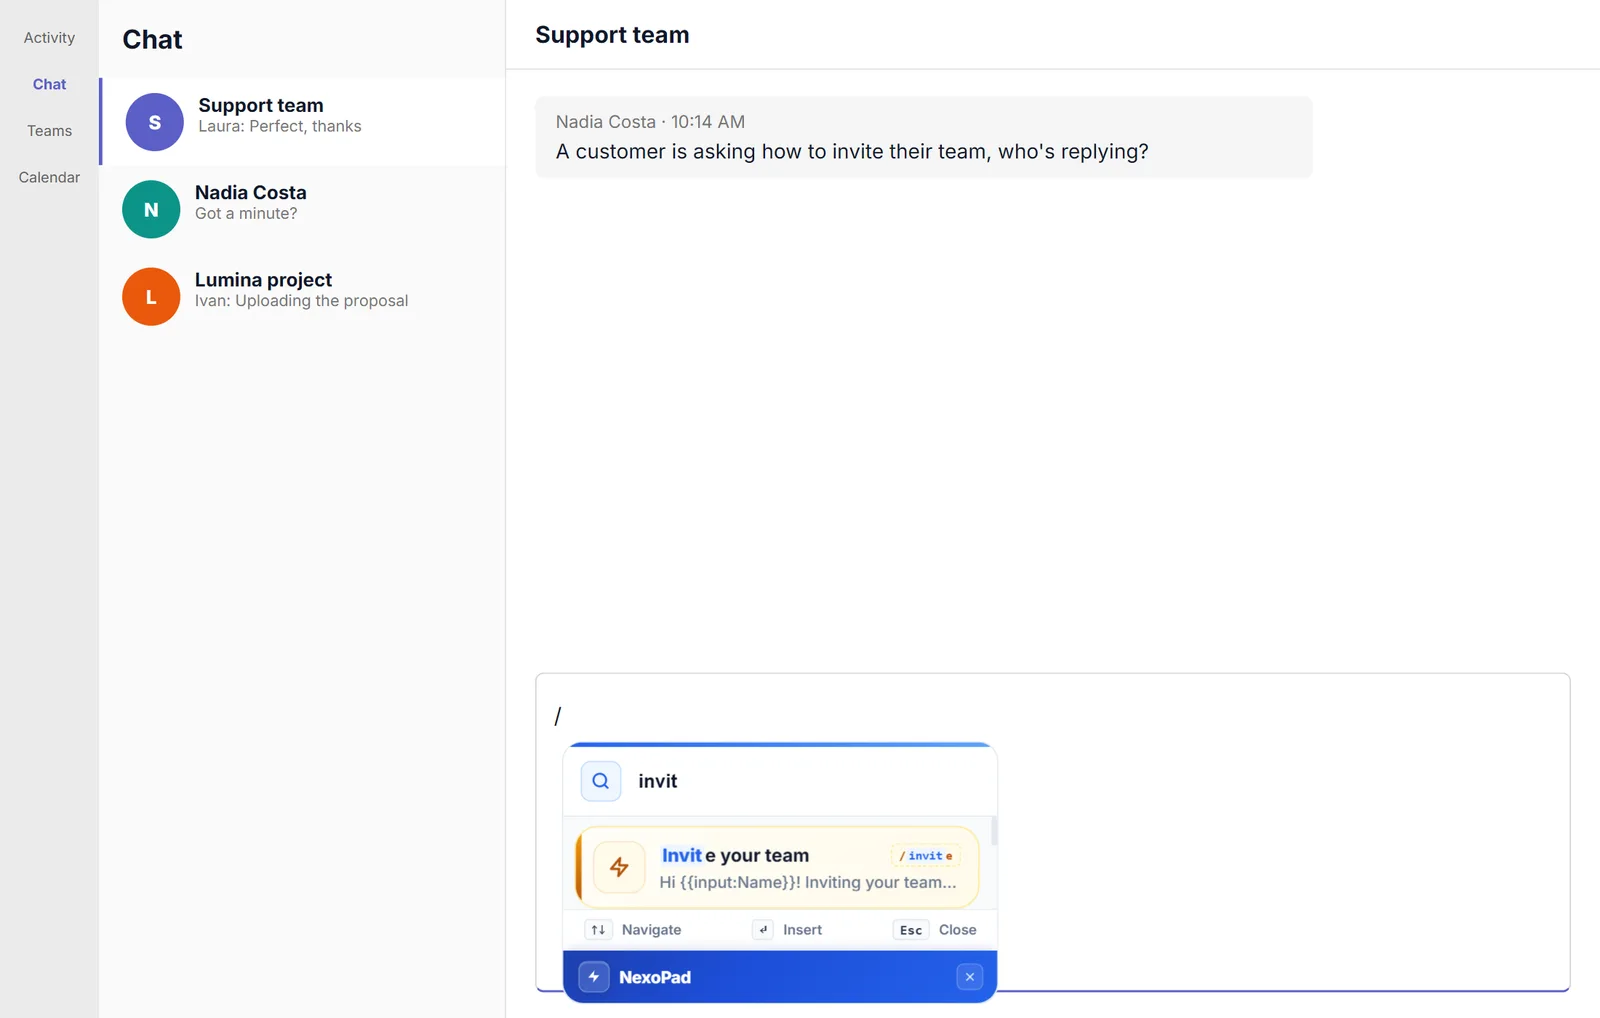Open the Calendar section
Screen dimensions: 1600x1018
(49, 177)
